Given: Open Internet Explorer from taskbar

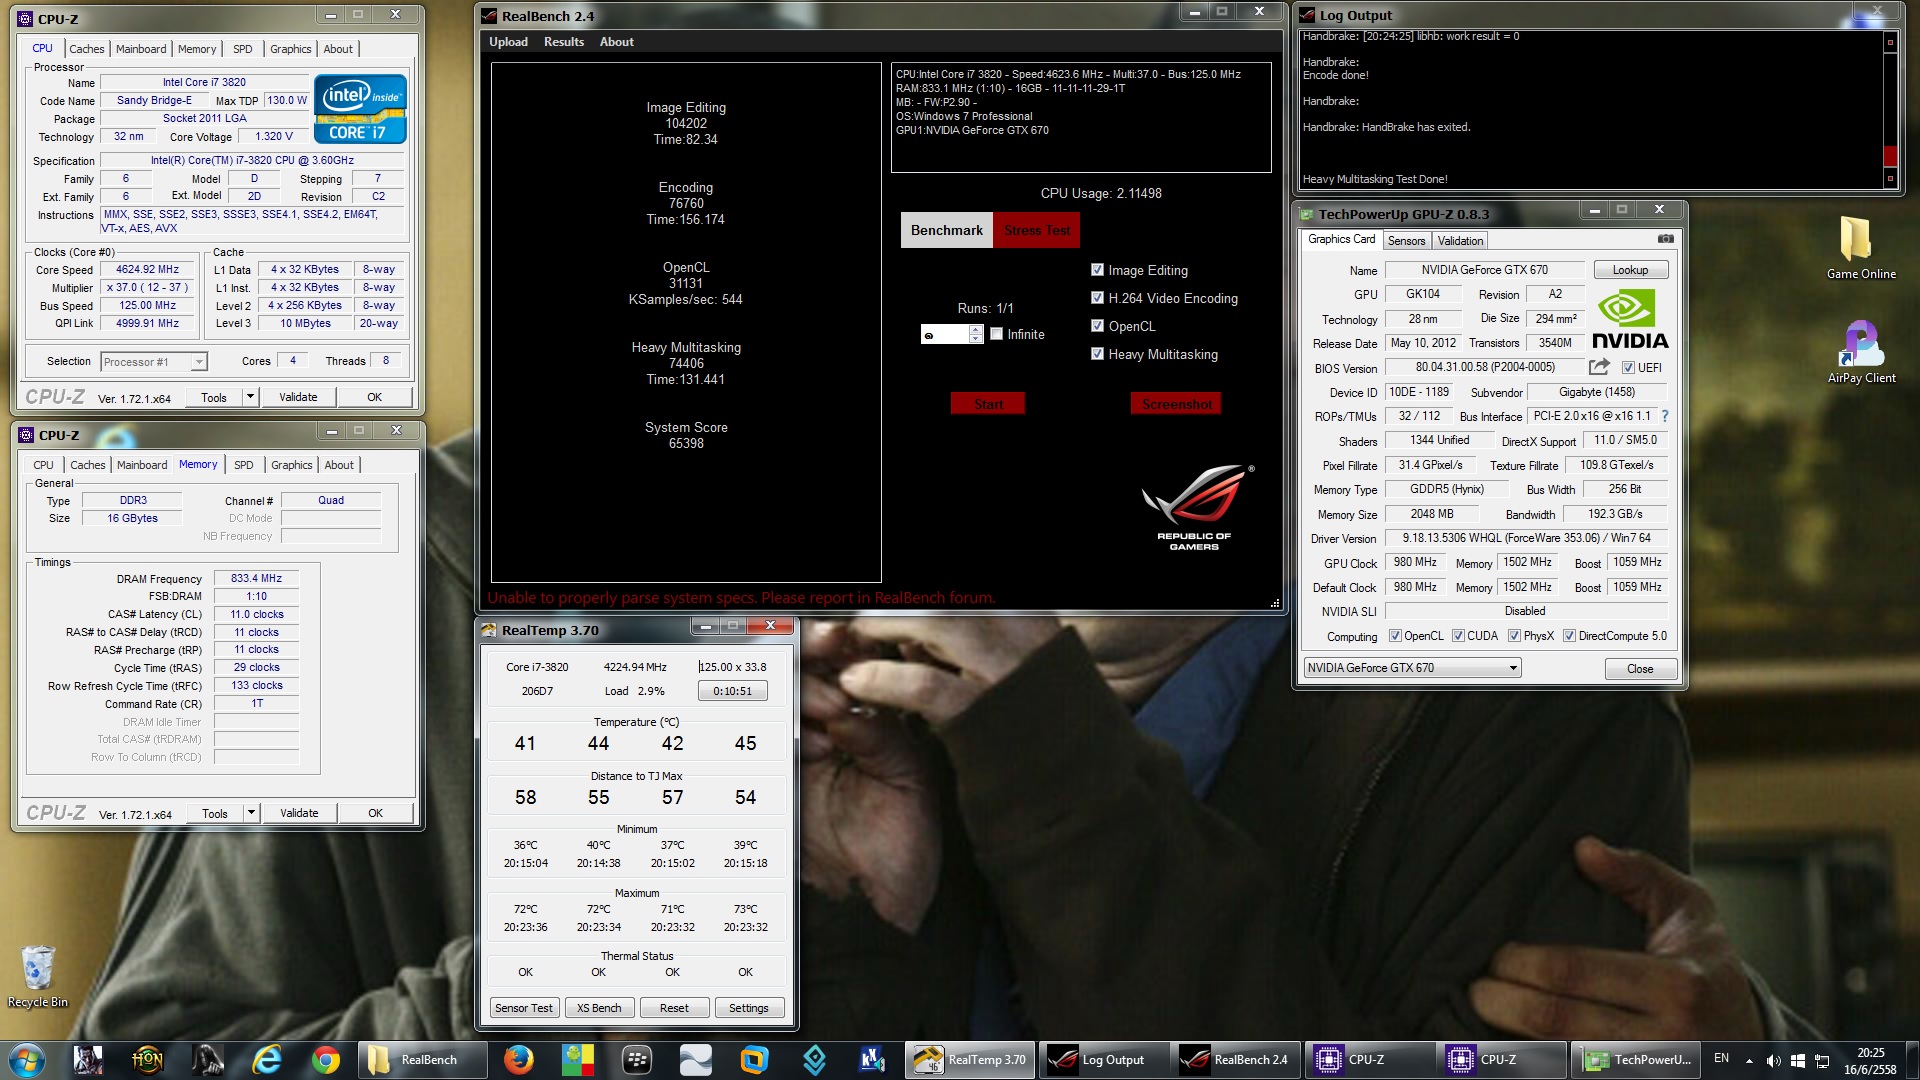Looking at the screenshot, I should pyautogui.click(x=267, y=1059).
